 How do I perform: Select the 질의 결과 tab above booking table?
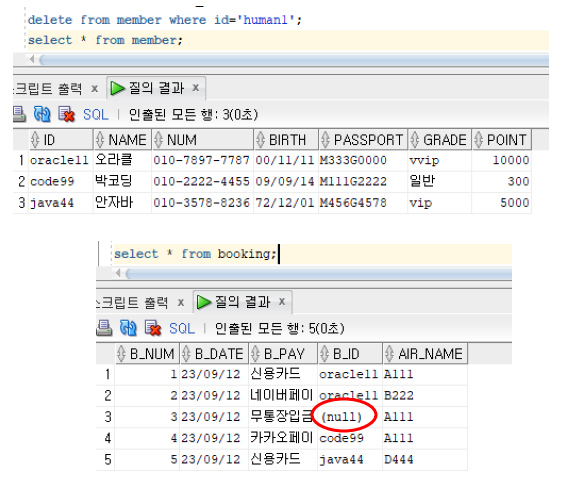pyautogui.click(x=242, y=302)
